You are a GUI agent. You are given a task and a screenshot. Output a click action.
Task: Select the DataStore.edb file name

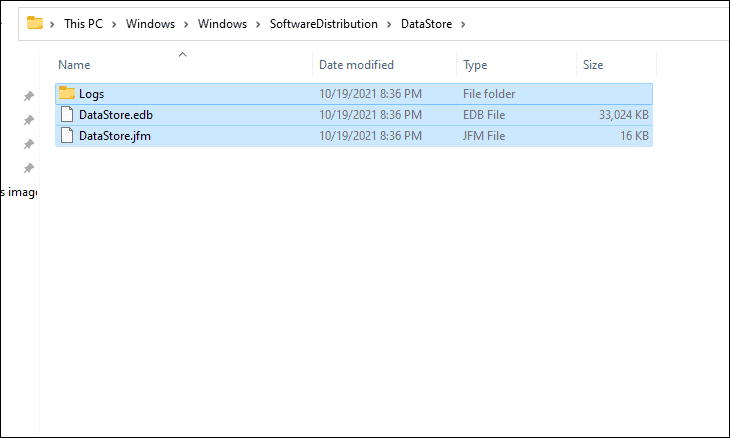tap(116, 115)
